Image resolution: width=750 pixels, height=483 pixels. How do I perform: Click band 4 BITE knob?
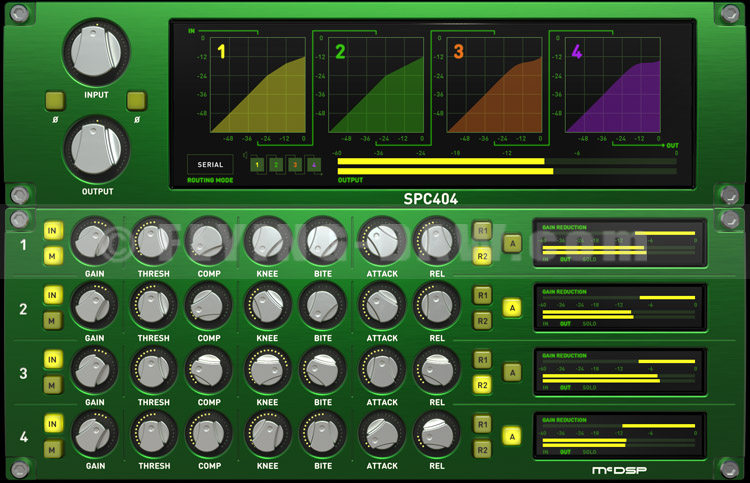322,434
